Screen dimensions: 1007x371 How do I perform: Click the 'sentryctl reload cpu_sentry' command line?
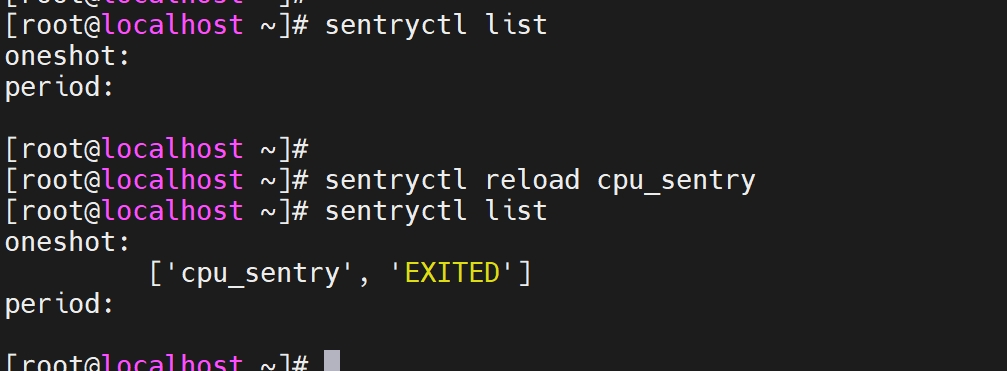pyautogui.click(x=540, y=181)
